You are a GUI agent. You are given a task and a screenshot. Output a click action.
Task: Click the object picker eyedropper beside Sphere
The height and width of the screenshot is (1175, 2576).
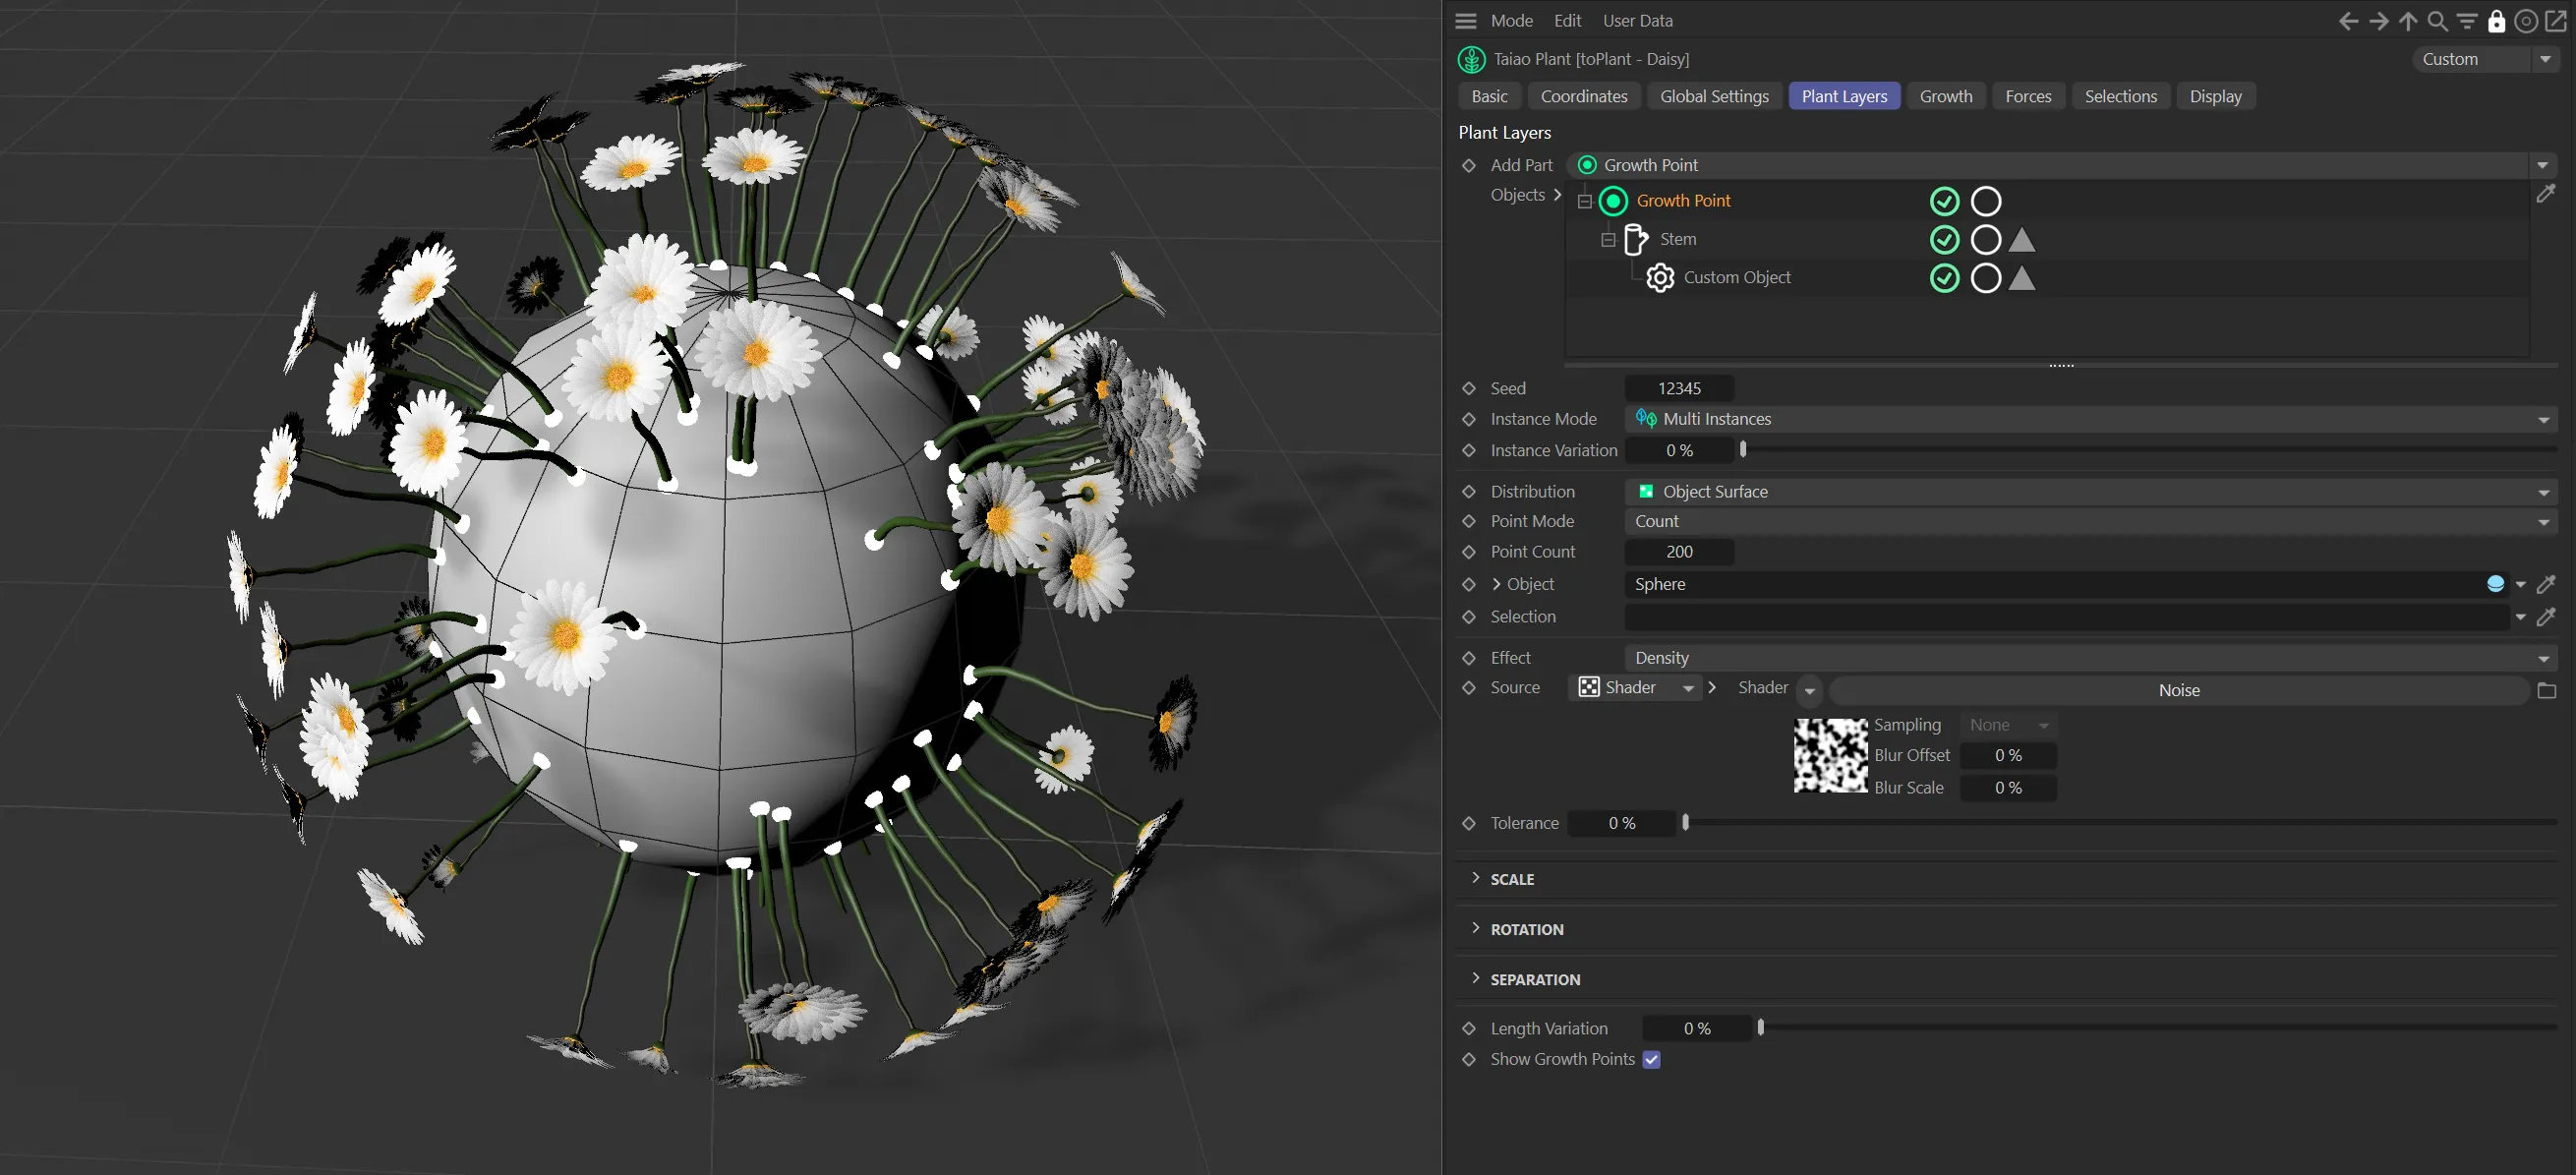pos(2546,584)
